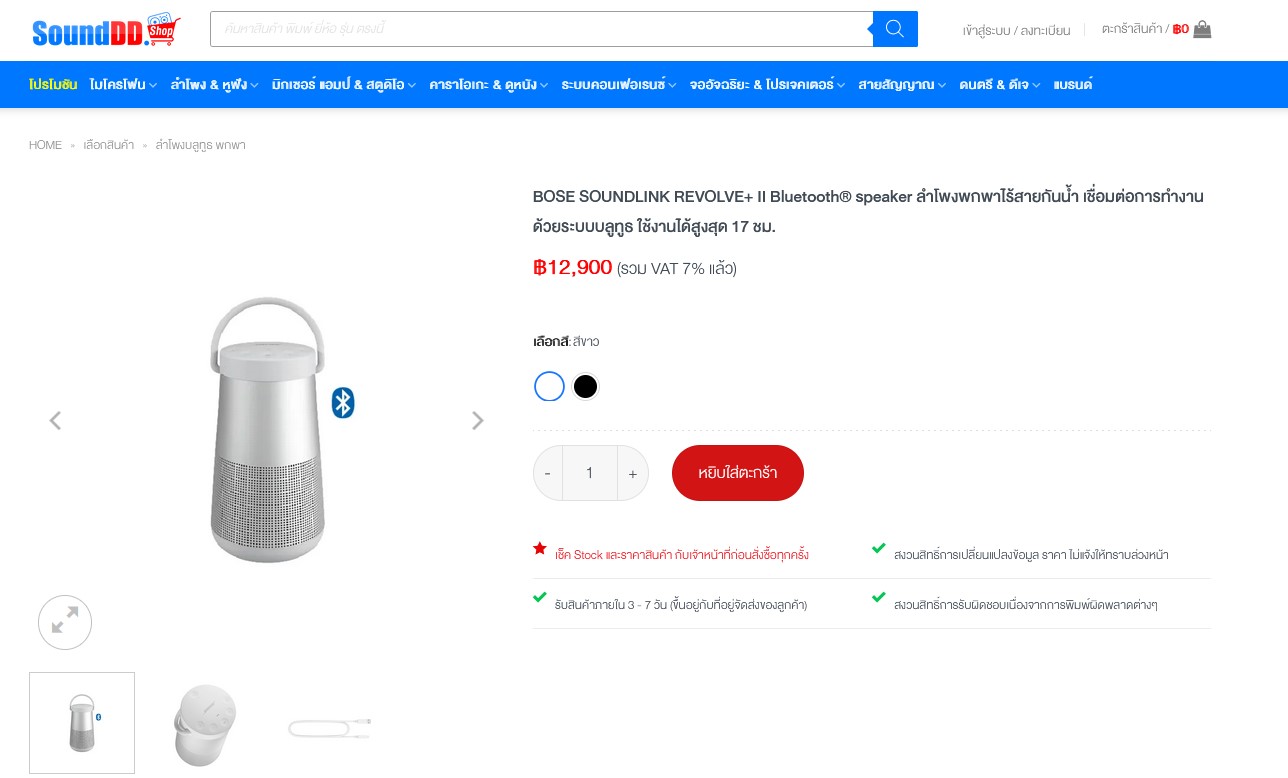Select the black color option

click(x=586, y=386)
